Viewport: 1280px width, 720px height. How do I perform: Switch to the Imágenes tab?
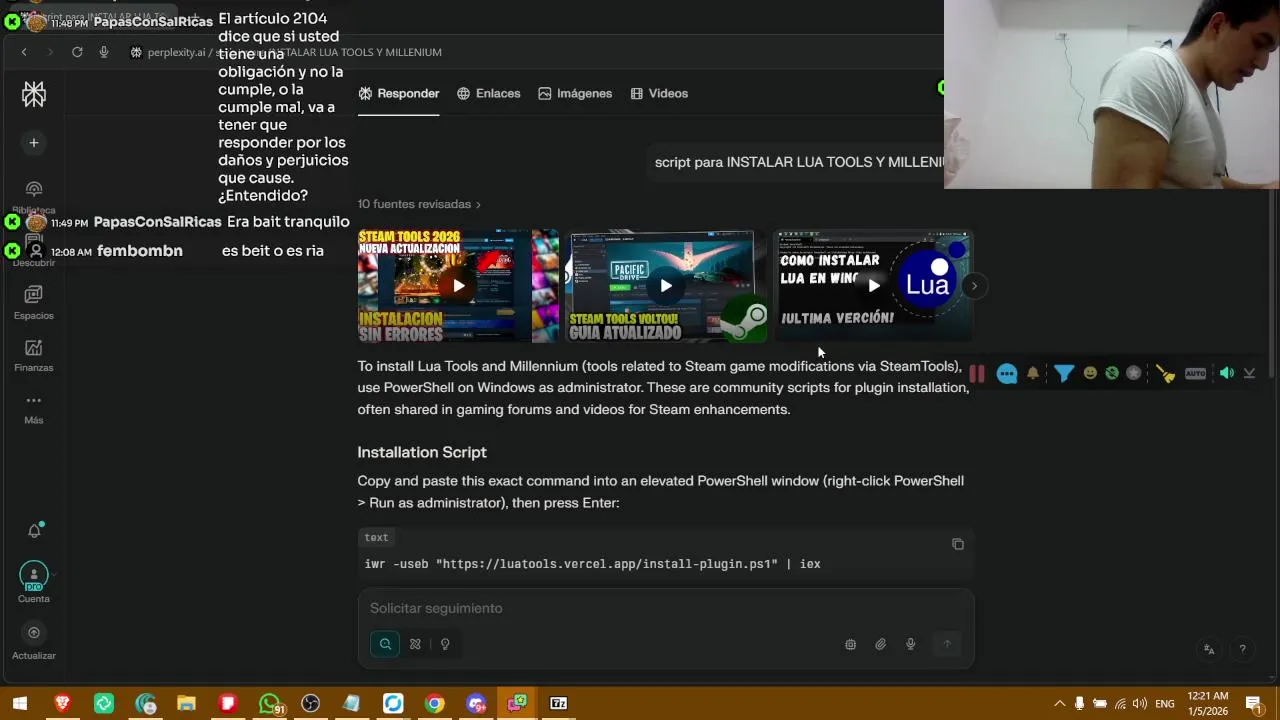coord(575,93)
